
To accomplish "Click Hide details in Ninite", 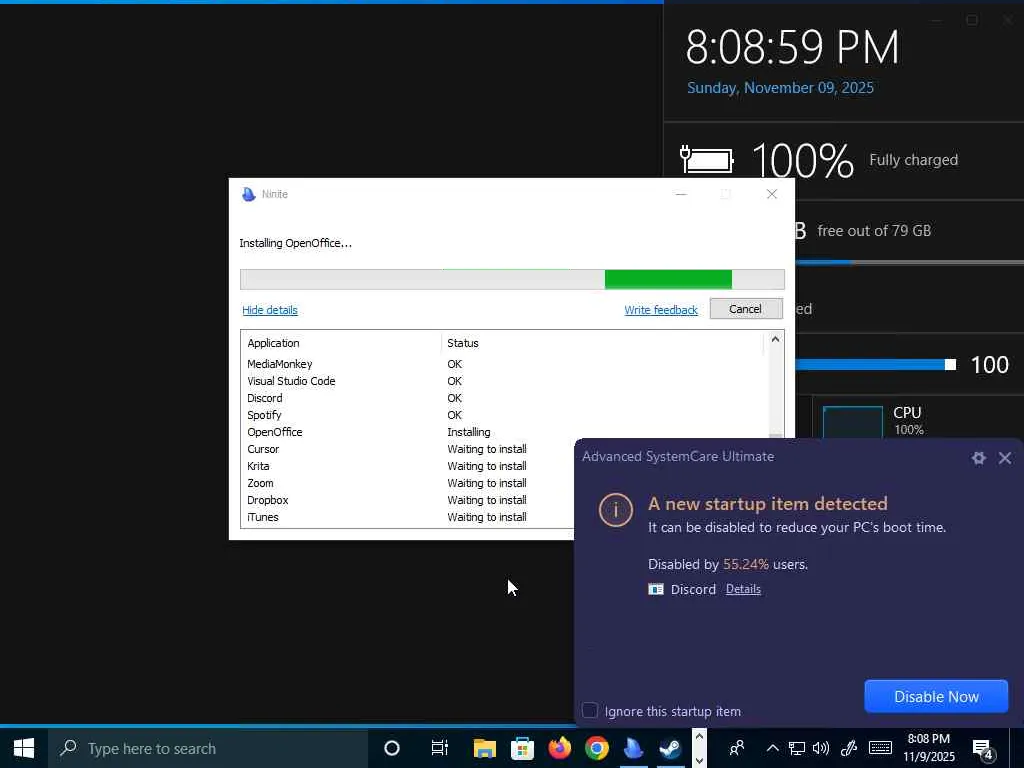I will click(x=270, y=310).
